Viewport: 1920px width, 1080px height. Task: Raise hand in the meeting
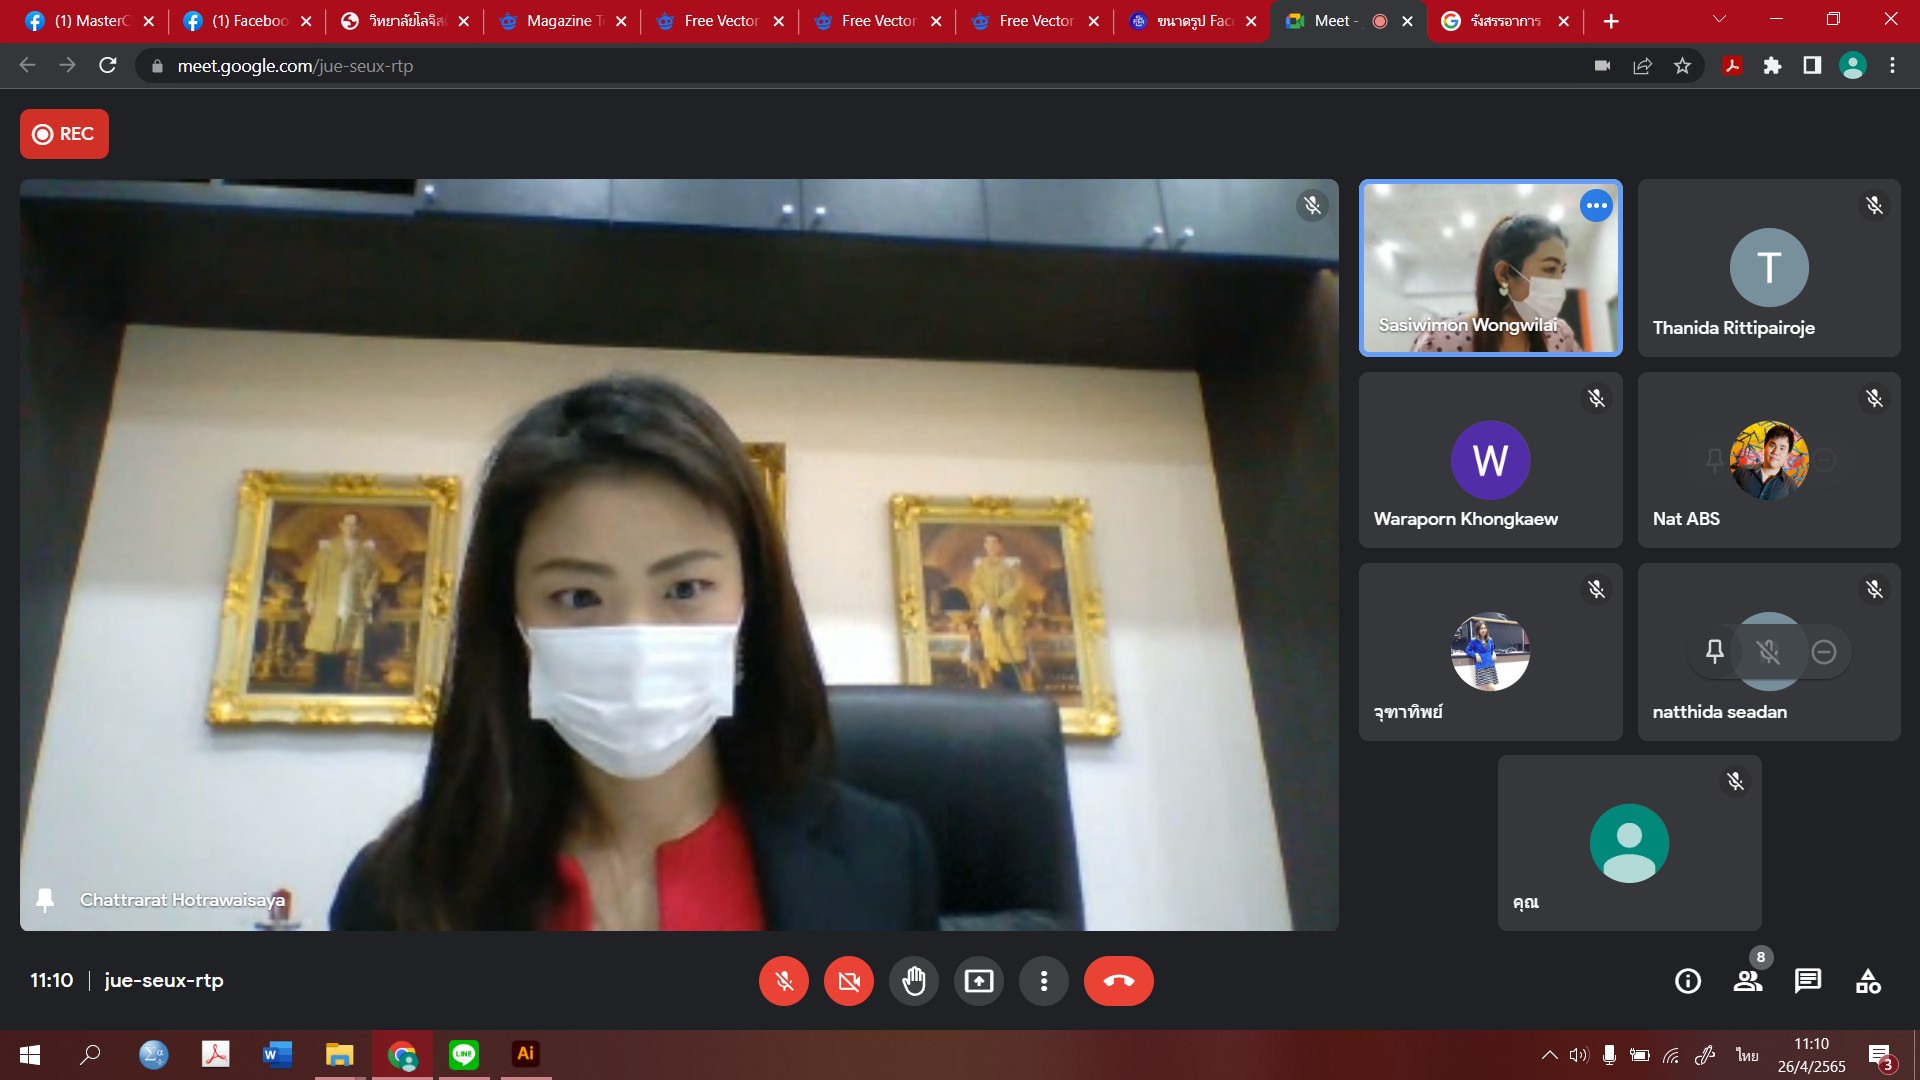(x=913, y=981)
